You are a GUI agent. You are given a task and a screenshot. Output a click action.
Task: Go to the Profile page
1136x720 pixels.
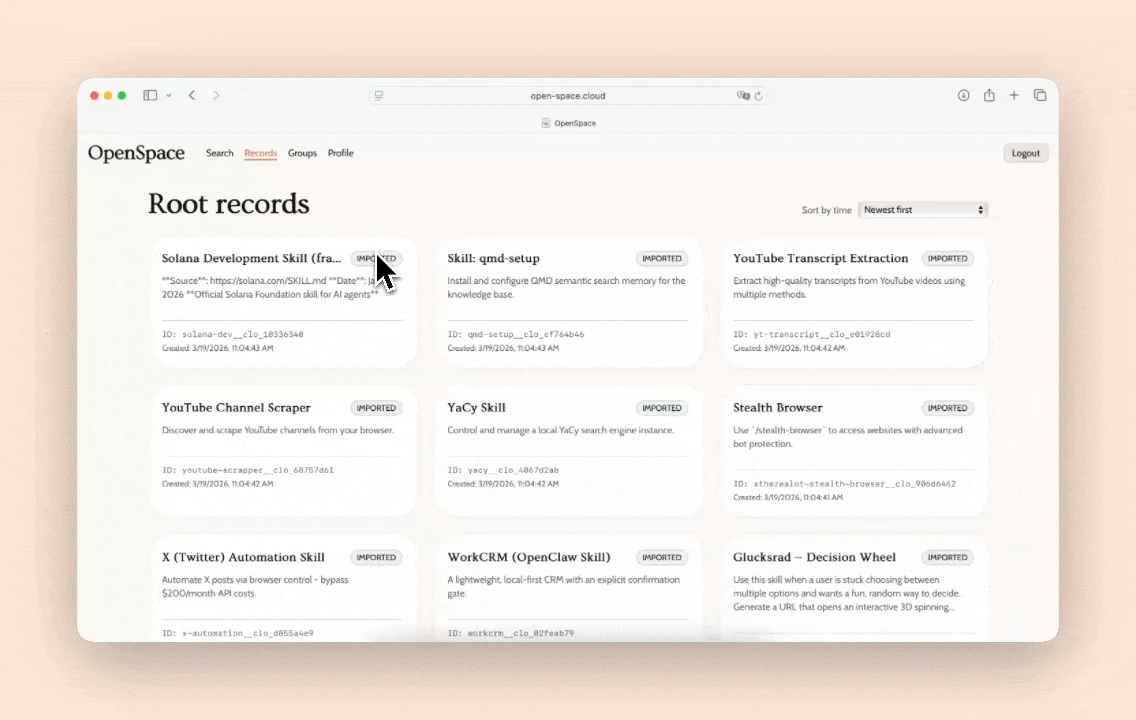[x=340, y=153]
